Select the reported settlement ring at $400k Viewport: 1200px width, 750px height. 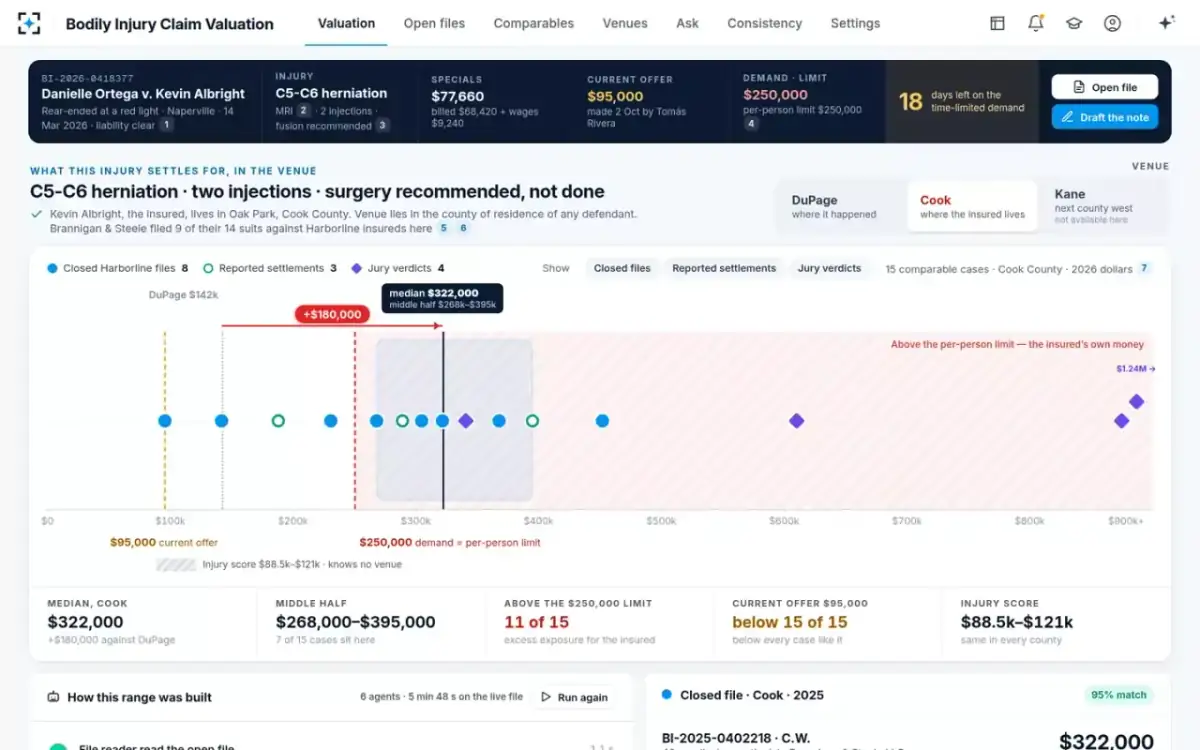(532, 421)
